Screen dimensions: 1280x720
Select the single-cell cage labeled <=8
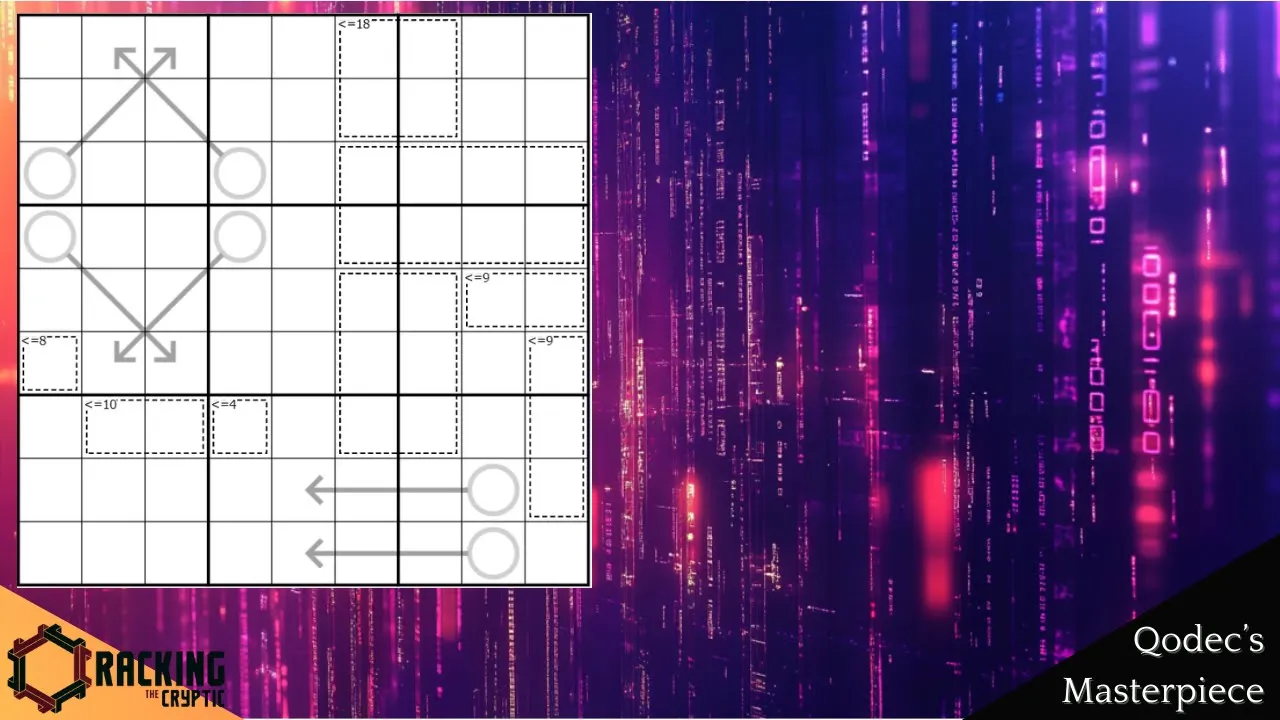pos(50,363)
